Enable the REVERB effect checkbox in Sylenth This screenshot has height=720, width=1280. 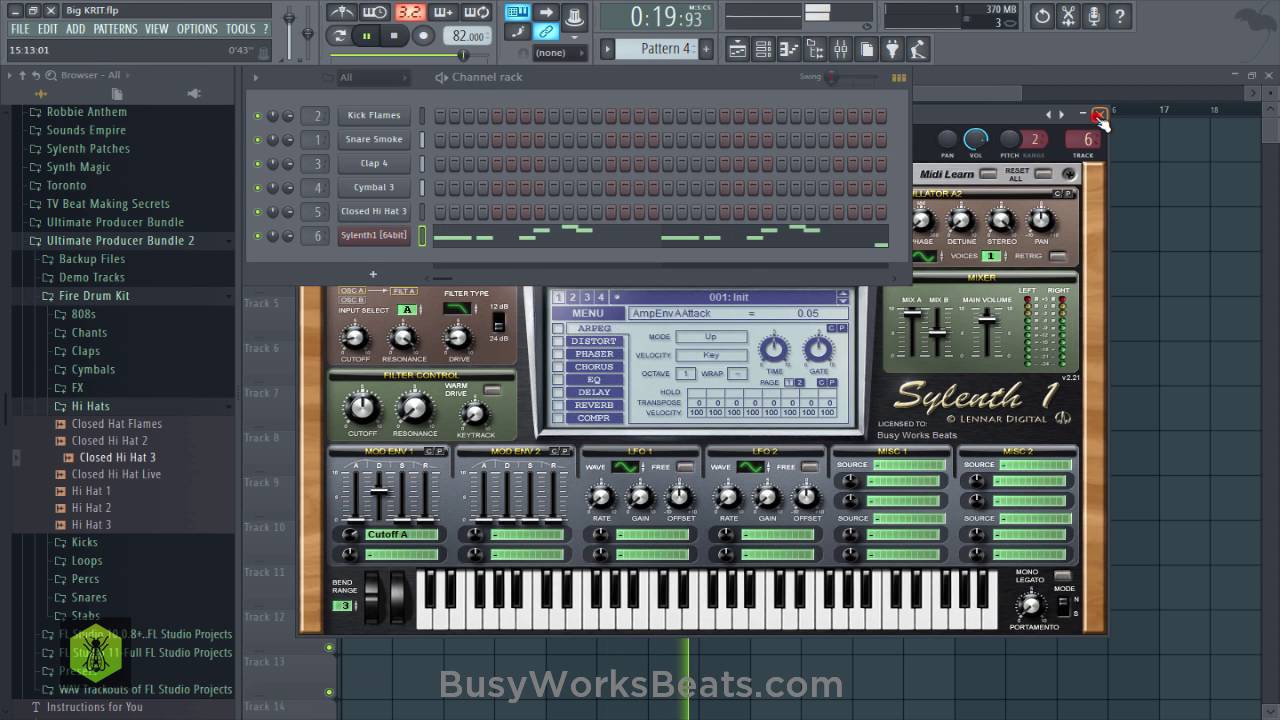558,405
